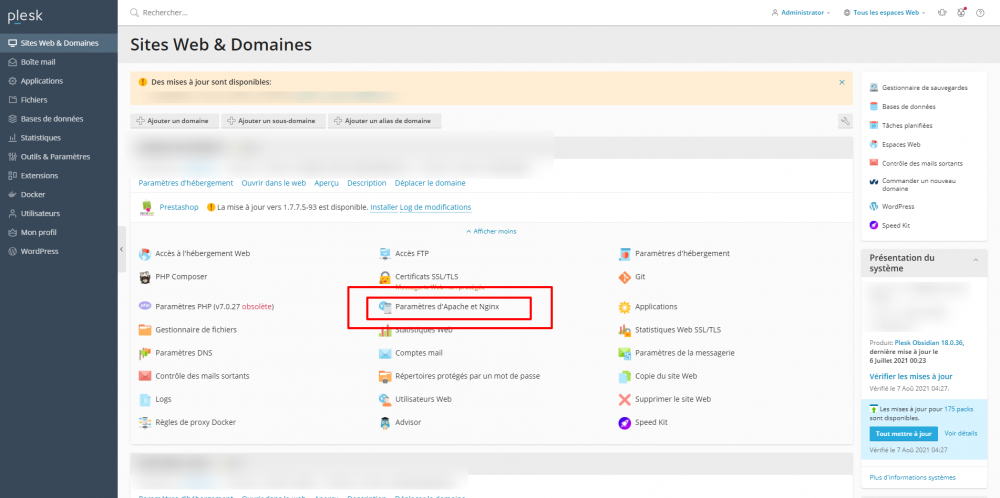
Task: Click Supprimer le site Web
Action: [673, 399]
